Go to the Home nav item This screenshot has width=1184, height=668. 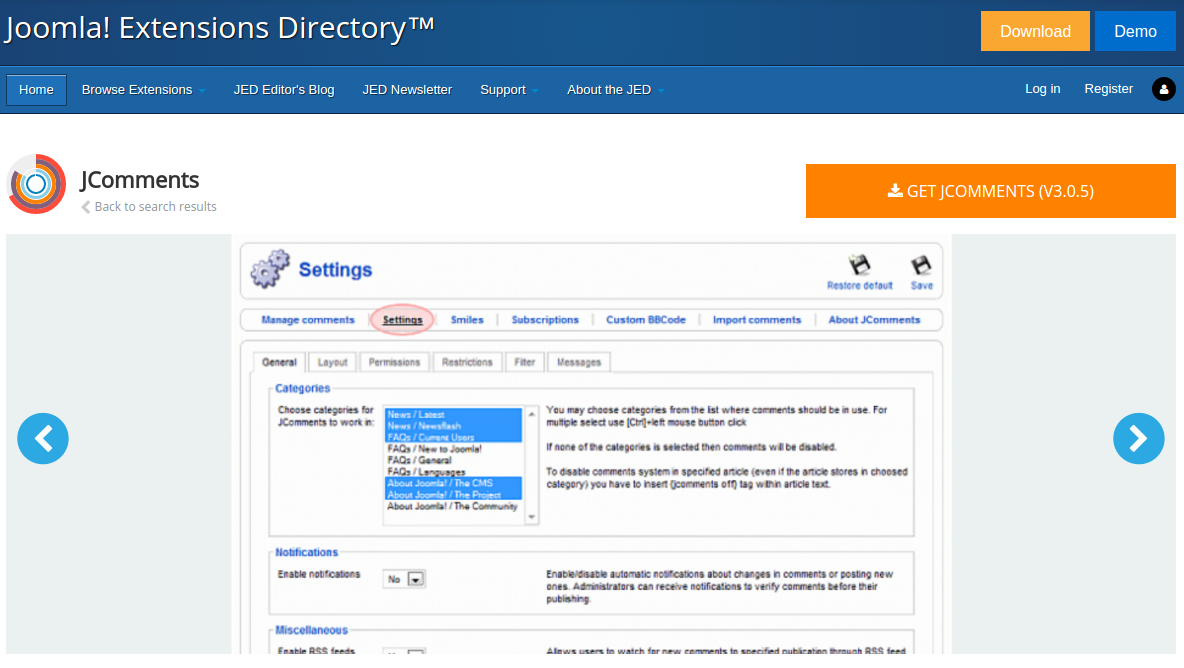coord(36,90)
